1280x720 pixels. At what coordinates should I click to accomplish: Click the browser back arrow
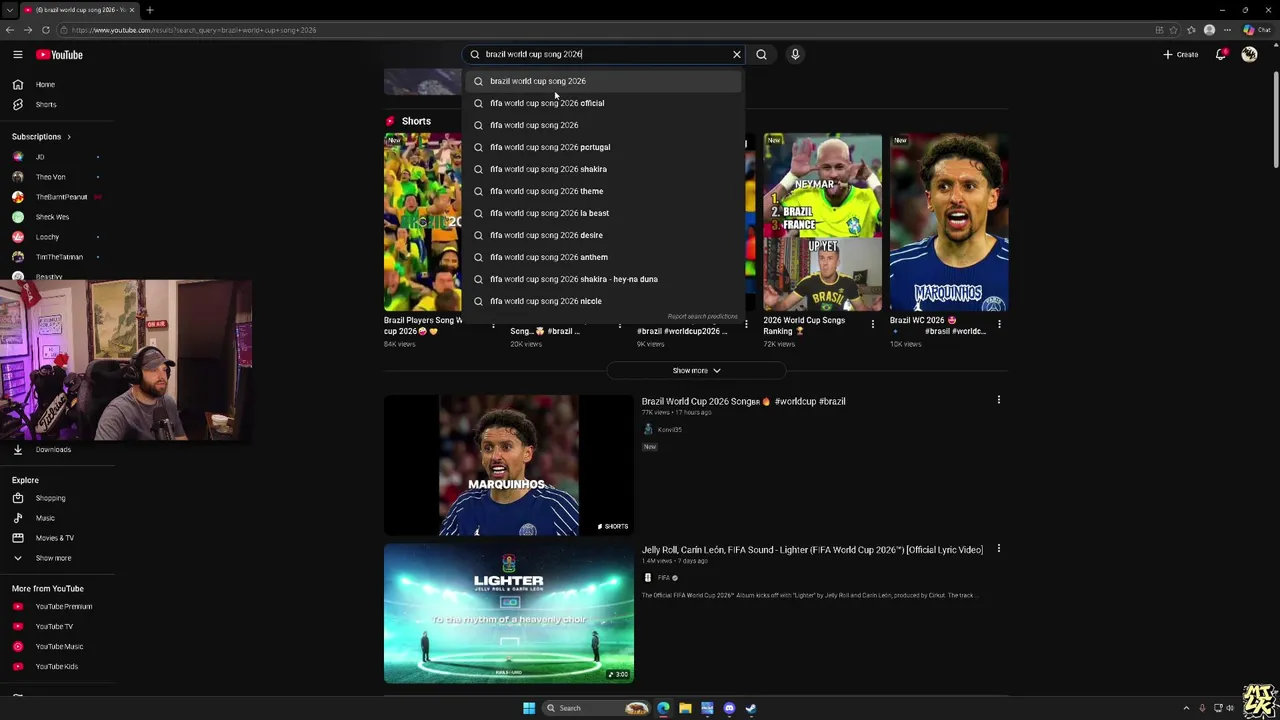click(x=10, y=30)
